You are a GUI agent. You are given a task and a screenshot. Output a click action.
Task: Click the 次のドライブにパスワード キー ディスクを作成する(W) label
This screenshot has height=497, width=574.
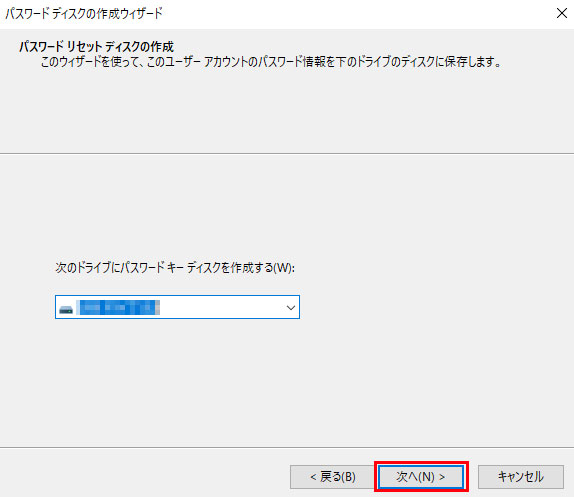click(175, 268)
